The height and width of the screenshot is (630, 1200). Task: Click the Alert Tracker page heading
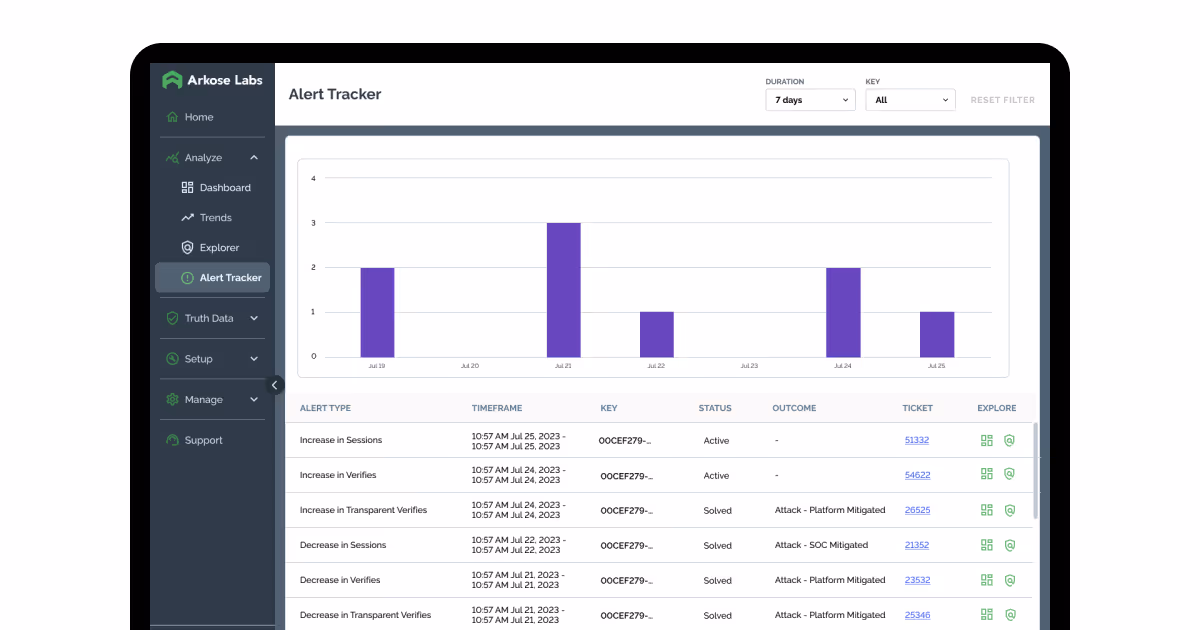(335, 94)
